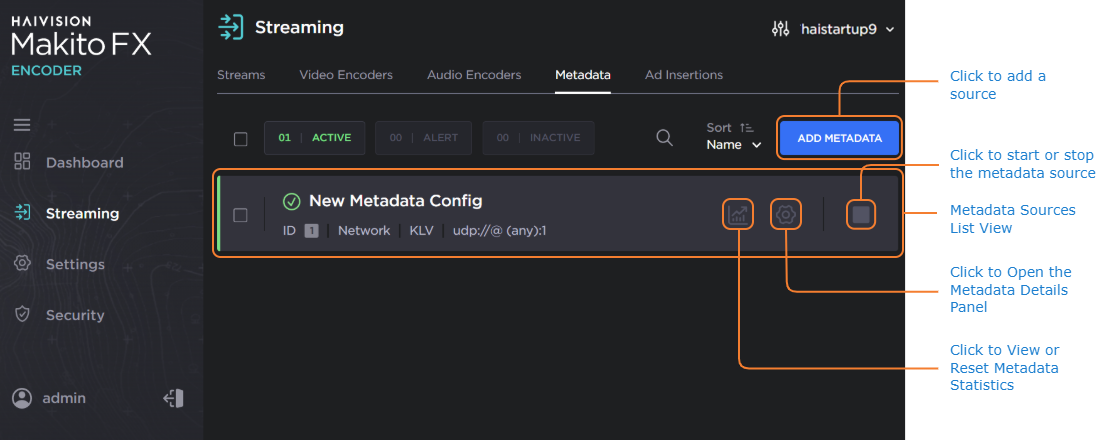Open Security in the sidebar
The image size is (1098, 440).
(x=75, y=315)
